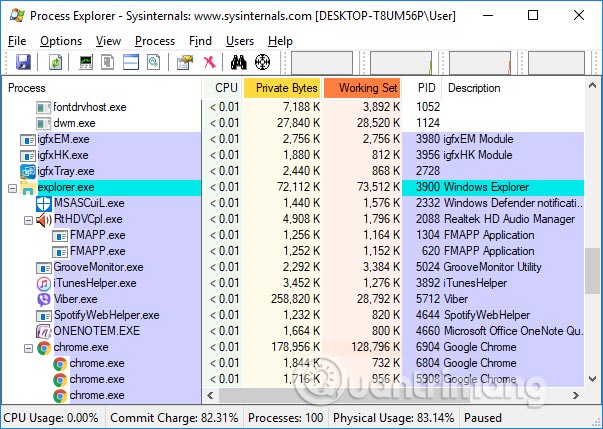
Task: Toggle the lower pane toolbar icon
Action: coord(131,62)
